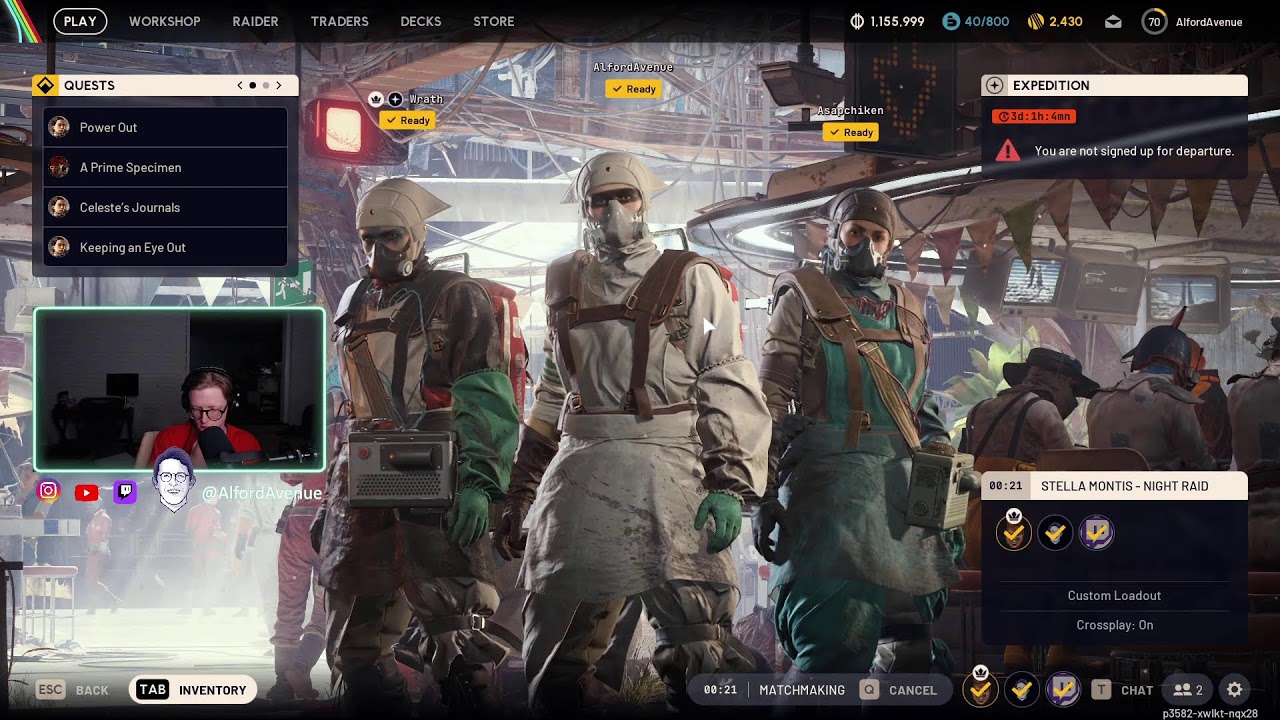
Task: Click the gold currency icon beside 2,430
Action: (x=1036, y=21)
